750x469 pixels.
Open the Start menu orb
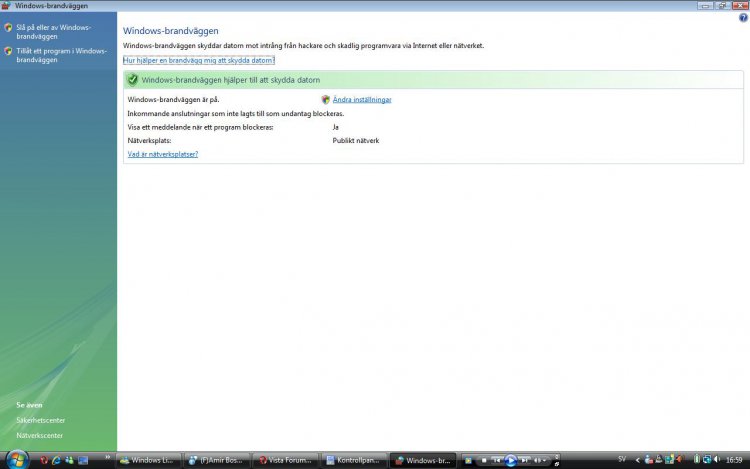(17, 460)
